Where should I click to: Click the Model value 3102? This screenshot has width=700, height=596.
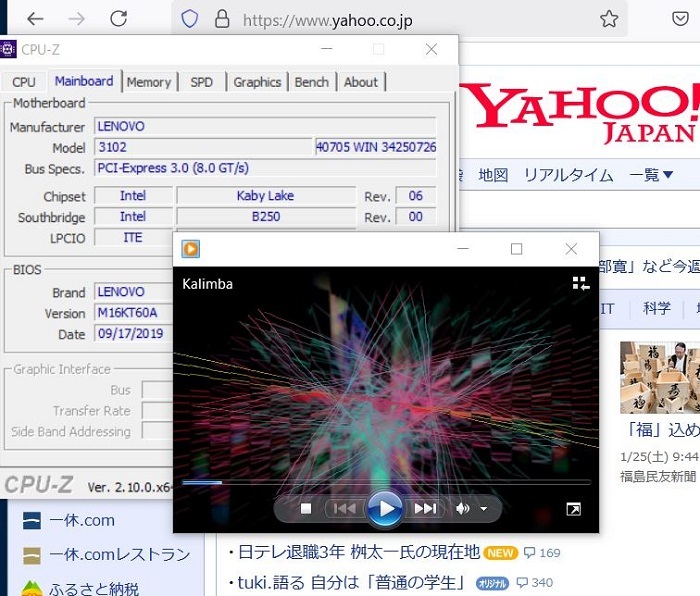203,147
